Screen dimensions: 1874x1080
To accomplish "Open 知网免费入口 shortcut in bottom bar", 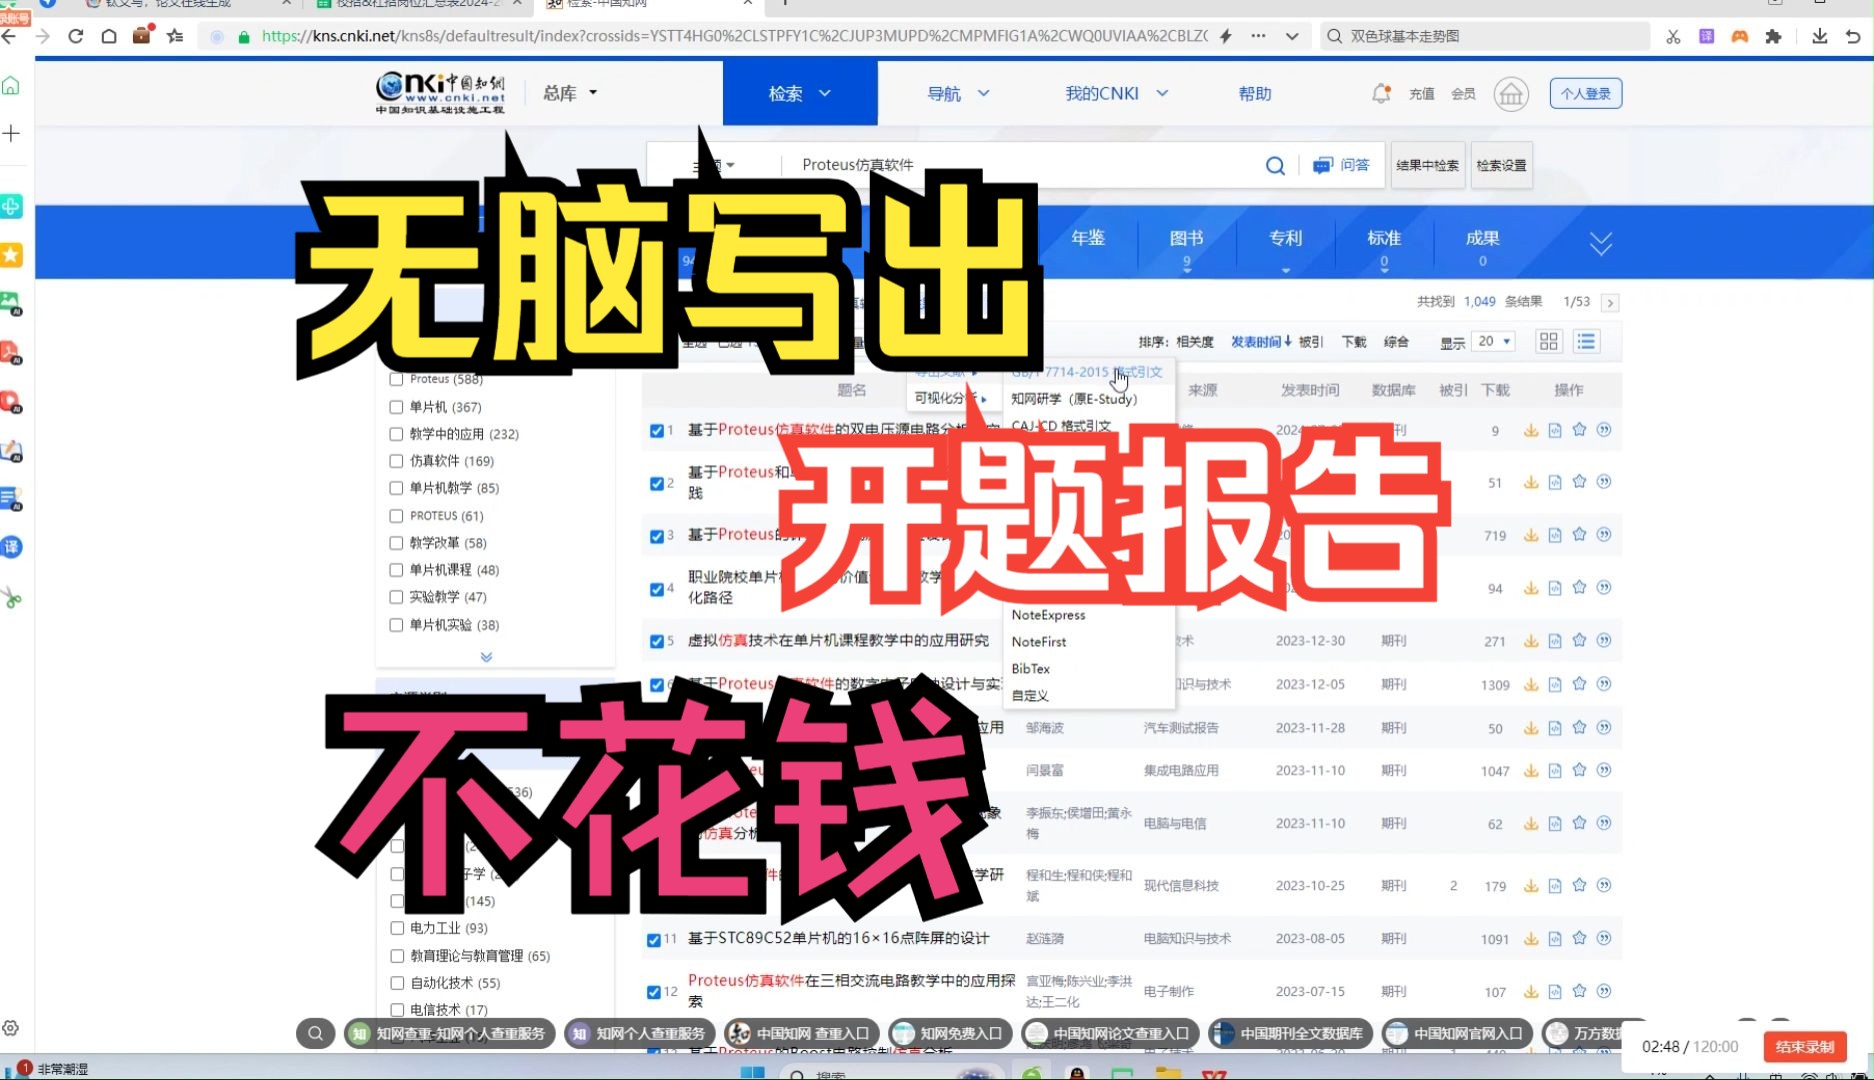I will pos(949,1033).
